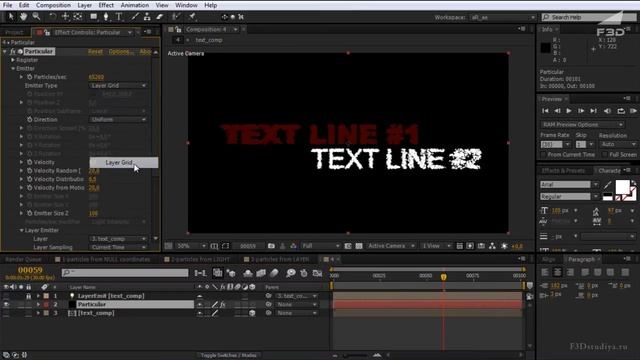Switch to Effects & Presets tab
The height and width of the screenshot is (360, 640).
pos(563,171)
